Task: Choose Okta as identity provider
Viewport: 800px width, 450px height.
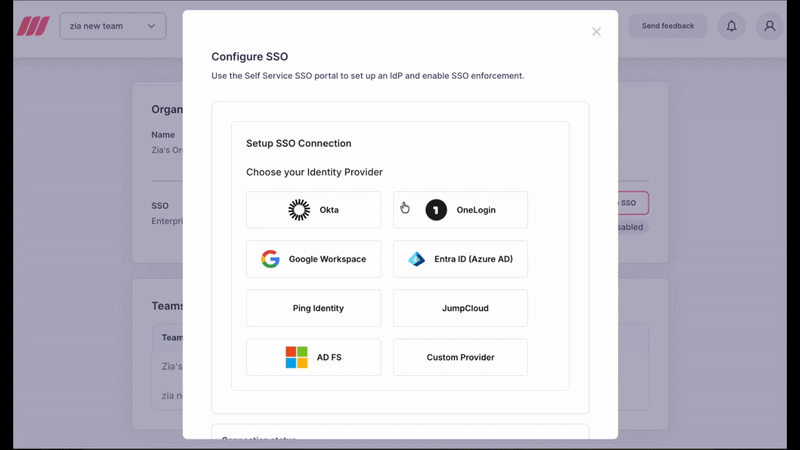Action: click(x=313, y=210)
